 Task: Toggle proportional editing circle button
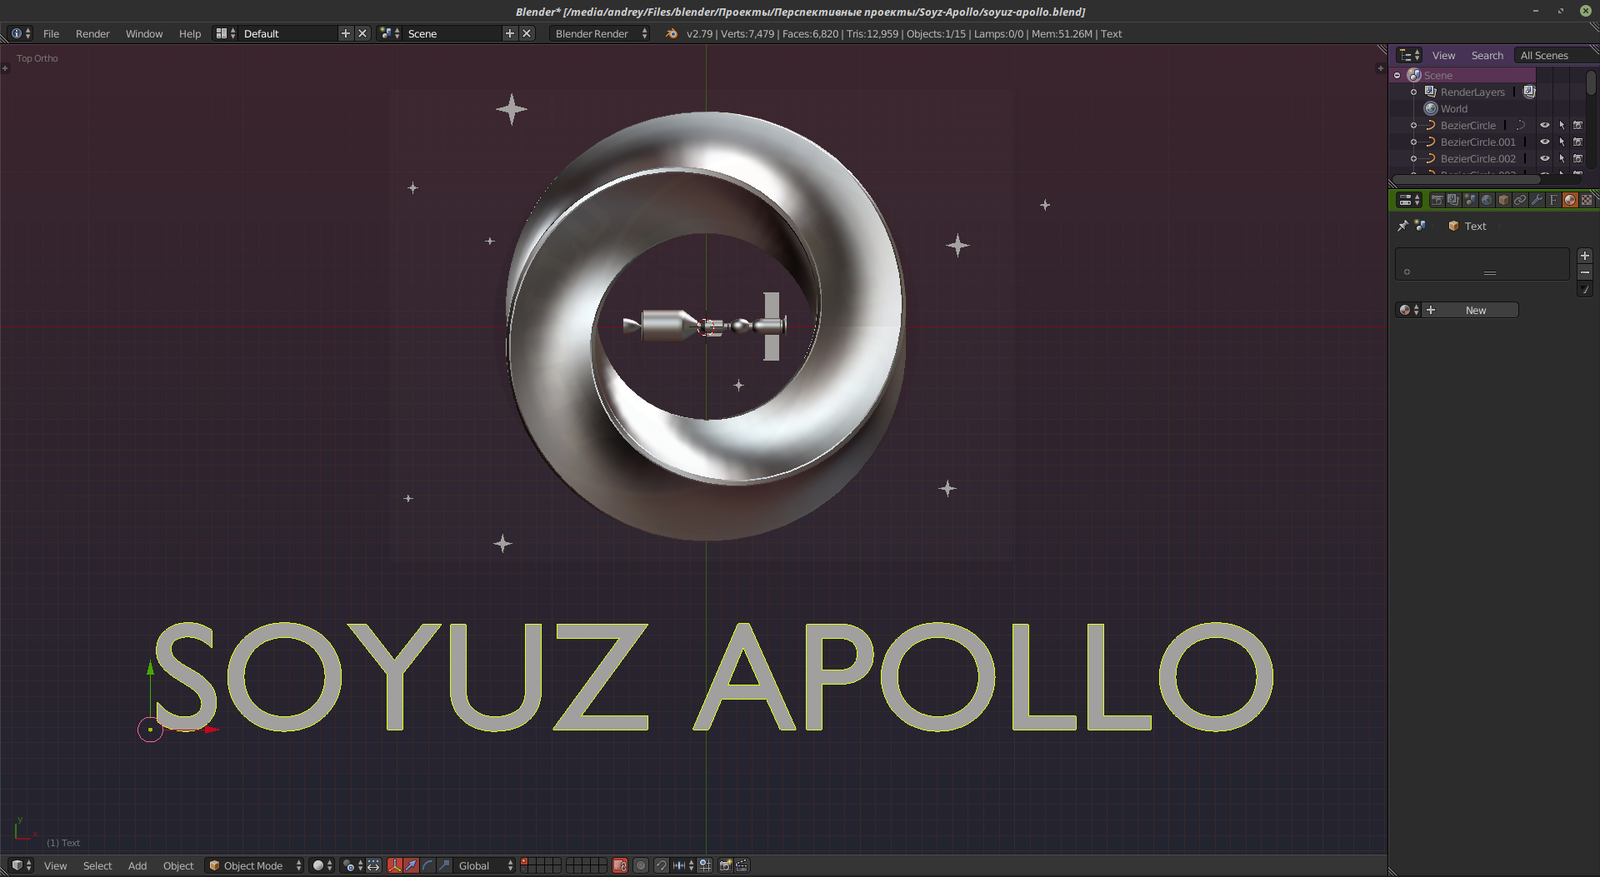pyautogui.click(x=641, y=865)
